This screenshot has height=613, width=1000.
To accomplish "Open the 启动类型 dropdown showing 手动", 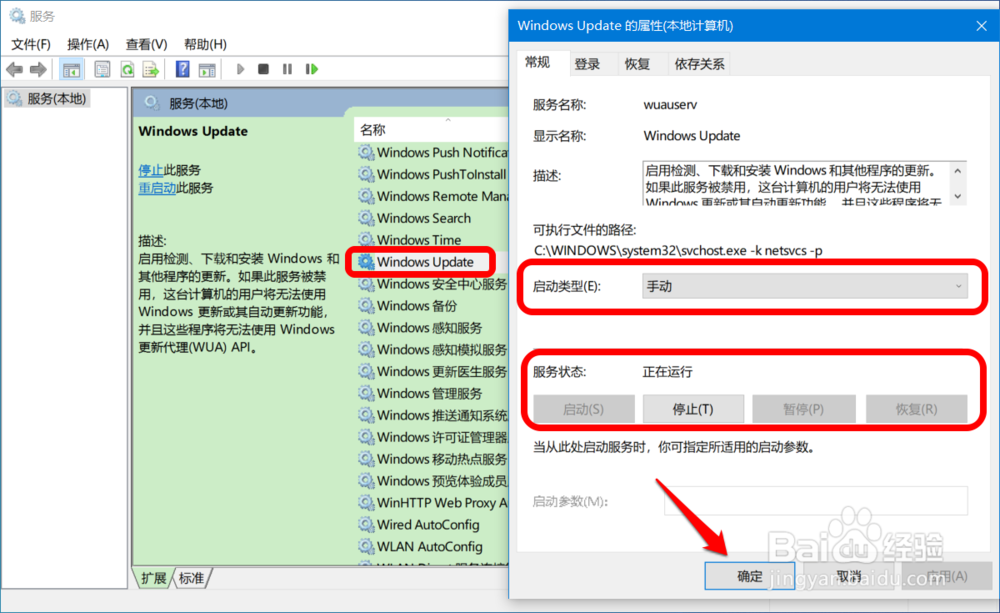I will [x=804, y=286].
